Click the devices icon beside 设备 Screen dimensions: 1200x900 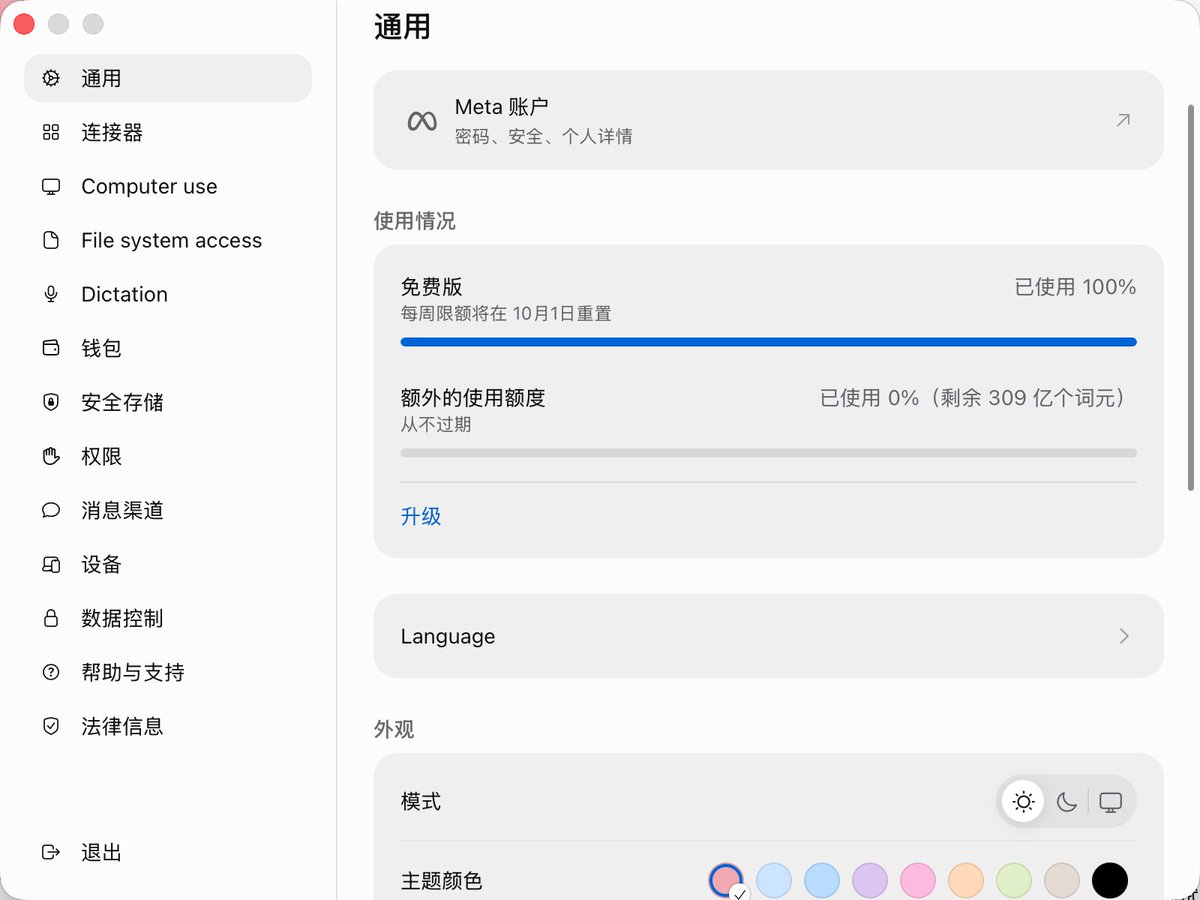point(51,564)
